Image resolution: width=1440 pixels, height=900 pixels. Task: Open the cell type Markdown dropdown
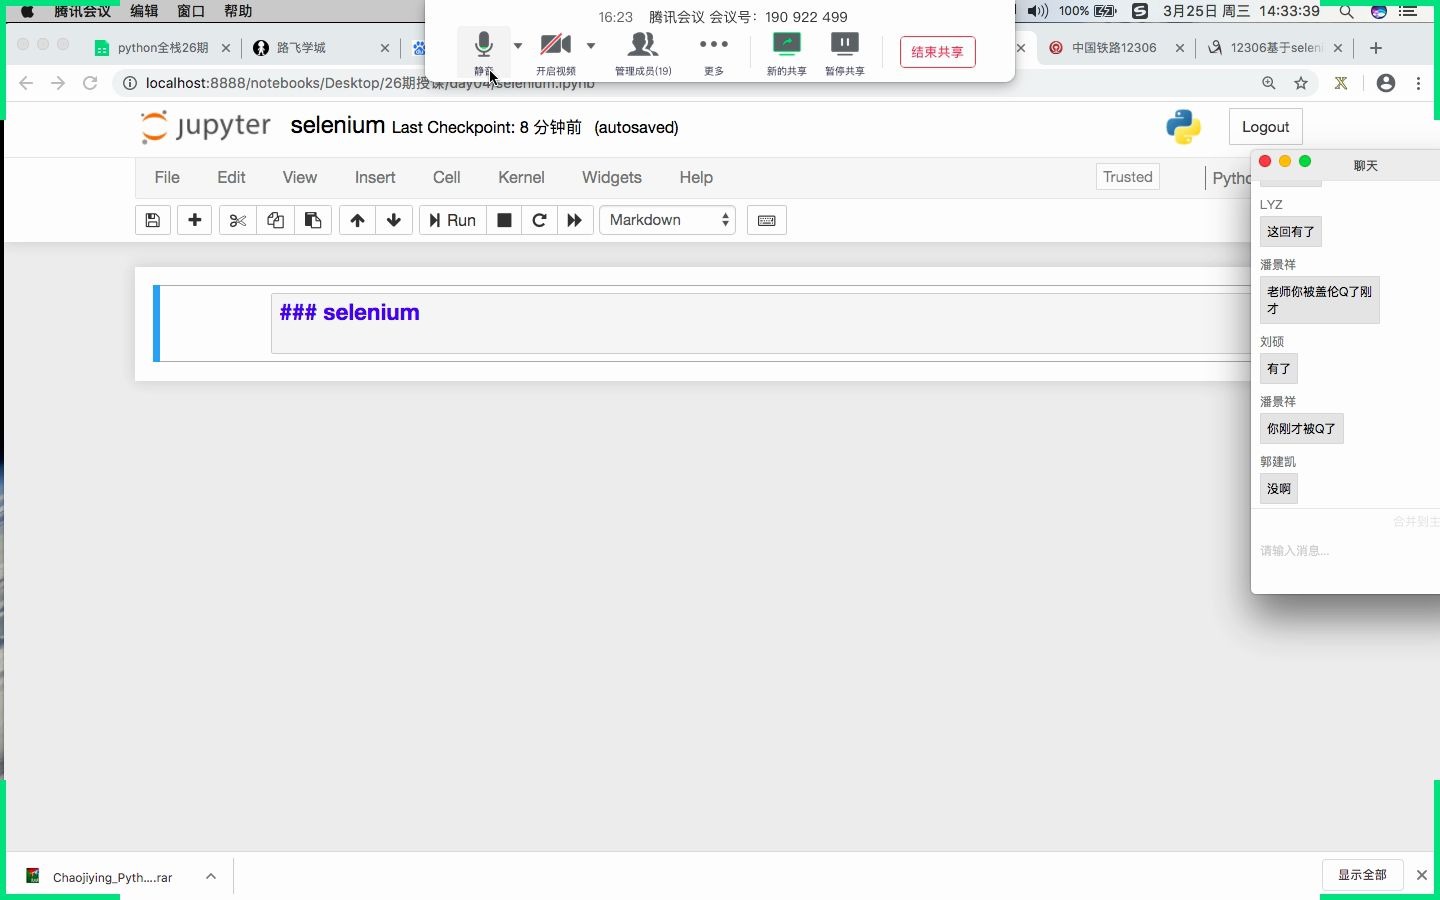click(x=668, y=220)
